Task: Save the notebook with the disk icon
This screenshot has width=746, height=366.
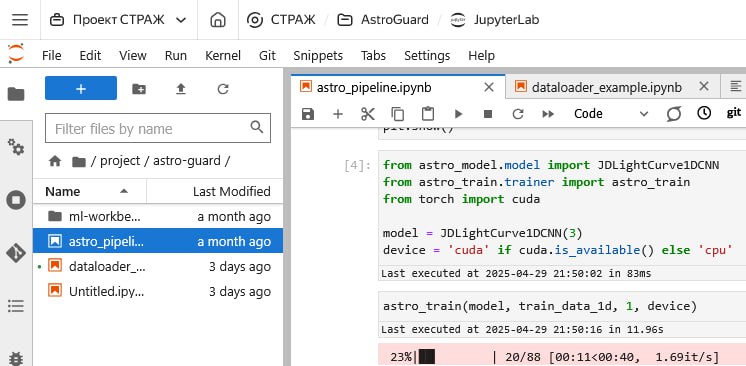Action: click(308, 114)
